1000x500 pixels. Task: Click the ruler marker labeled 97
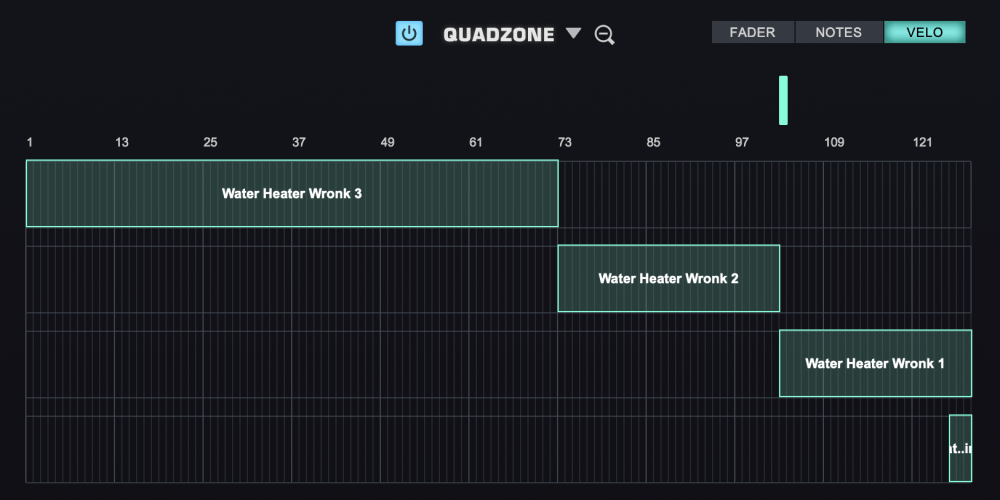coord(742,142)
